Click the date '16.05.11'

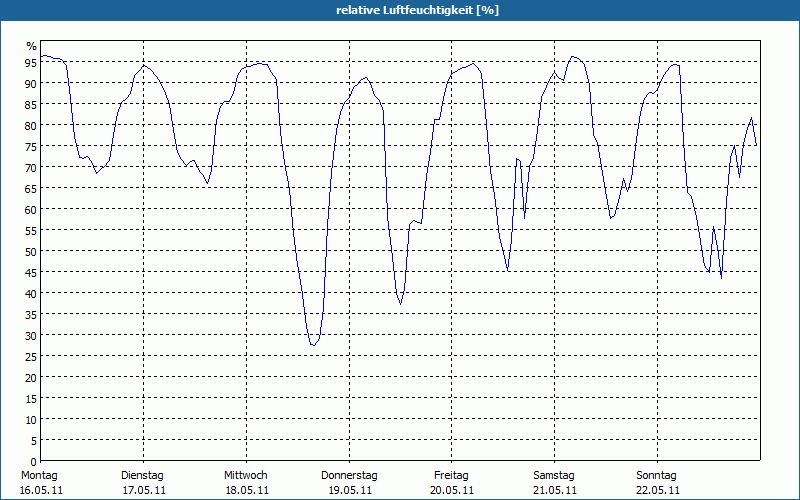[41, 490]
